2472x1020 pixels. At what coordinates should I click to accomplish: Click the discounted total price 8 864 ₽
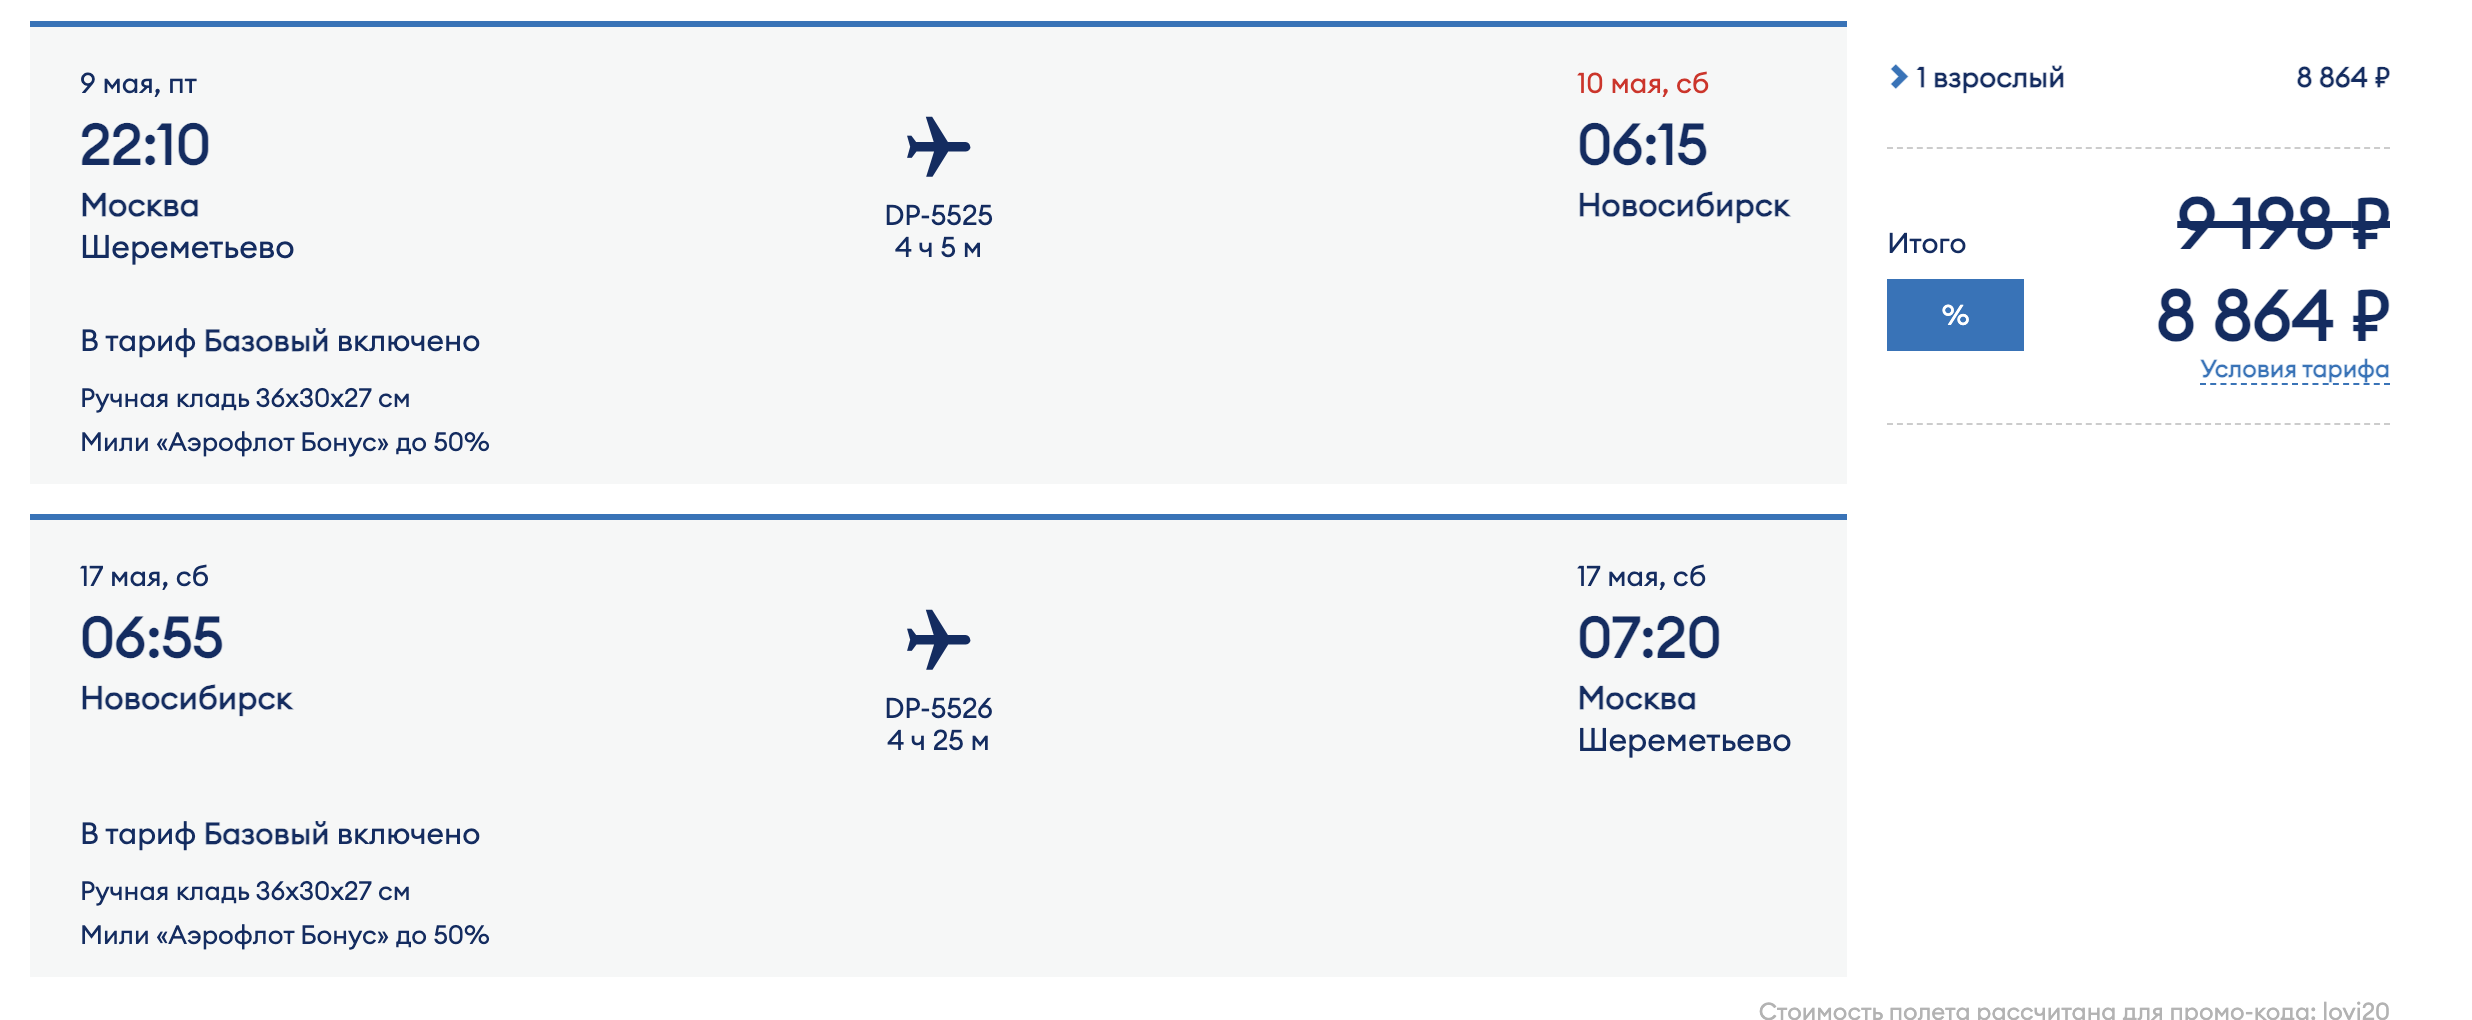tap(2273, 316)
